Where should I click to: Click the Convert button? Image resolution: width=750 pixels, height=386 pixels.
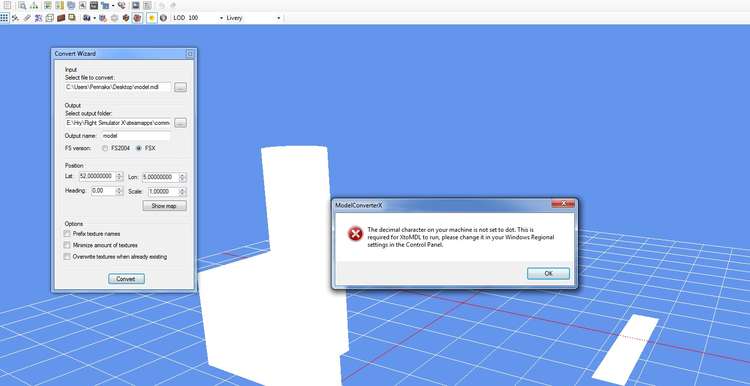click(x=126, y=279)
